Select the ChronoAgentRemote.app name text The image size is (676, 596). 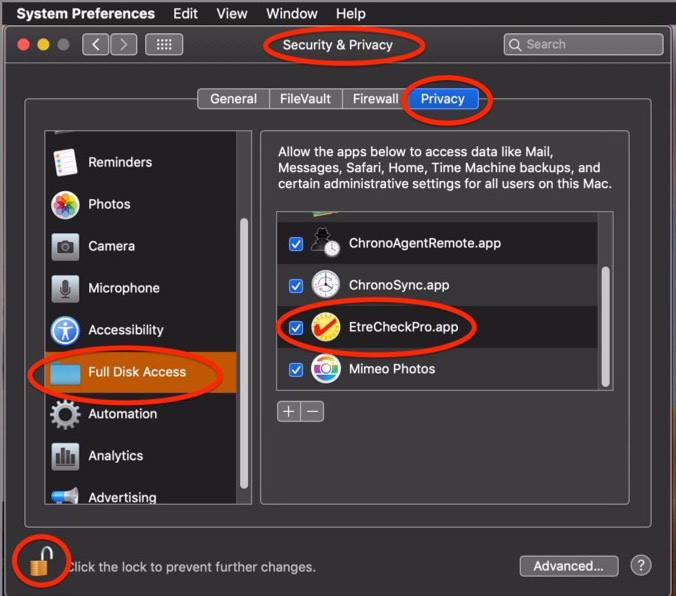(x=425, y=243)
